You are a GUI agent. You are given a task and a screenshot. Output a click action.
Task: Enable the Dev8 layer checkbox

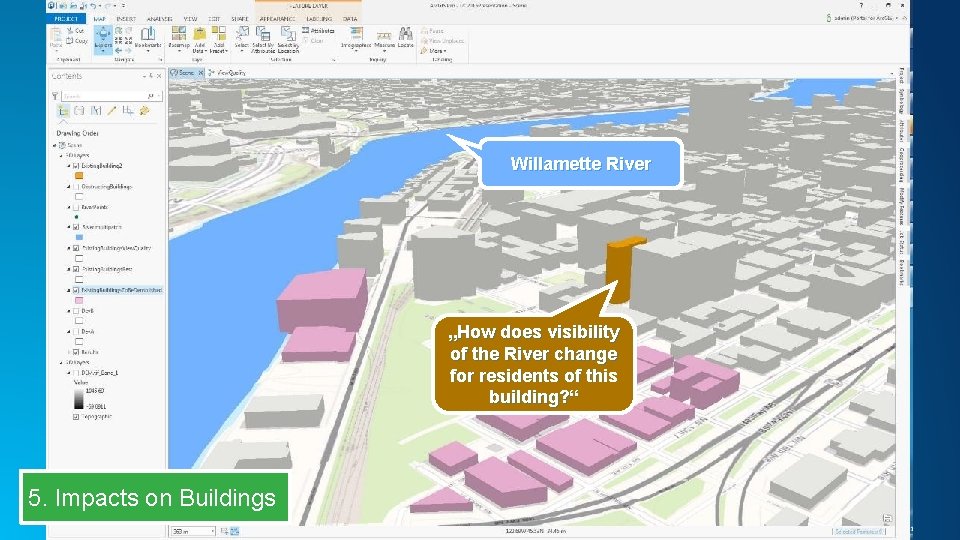76,311
